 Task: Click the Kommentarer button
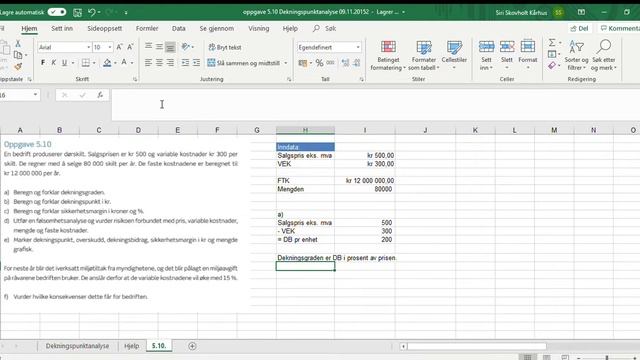(x=619, y=28)
